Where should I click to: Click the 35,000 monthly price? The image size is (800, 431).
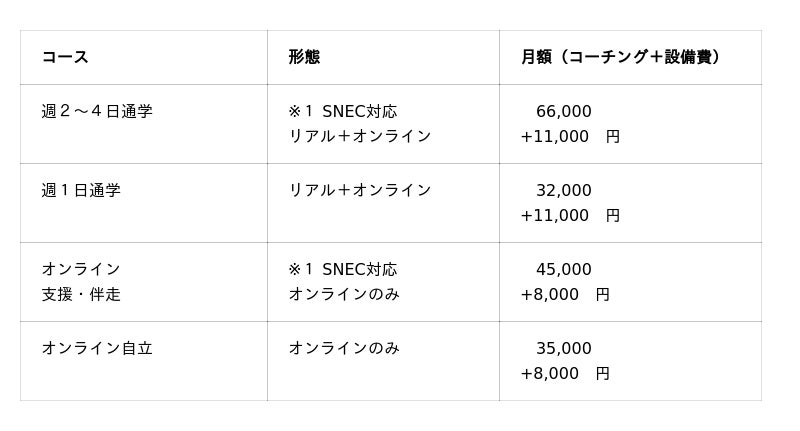click(x=564, y=348)
